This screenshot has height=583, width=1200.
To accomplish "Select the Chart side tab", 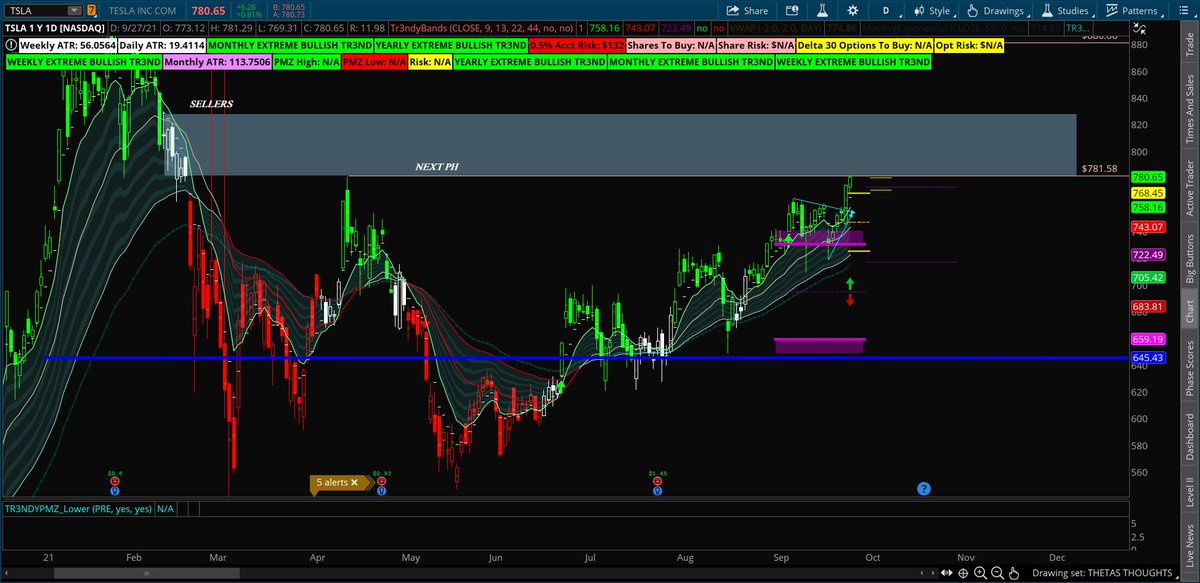I will coord(1190,312).
